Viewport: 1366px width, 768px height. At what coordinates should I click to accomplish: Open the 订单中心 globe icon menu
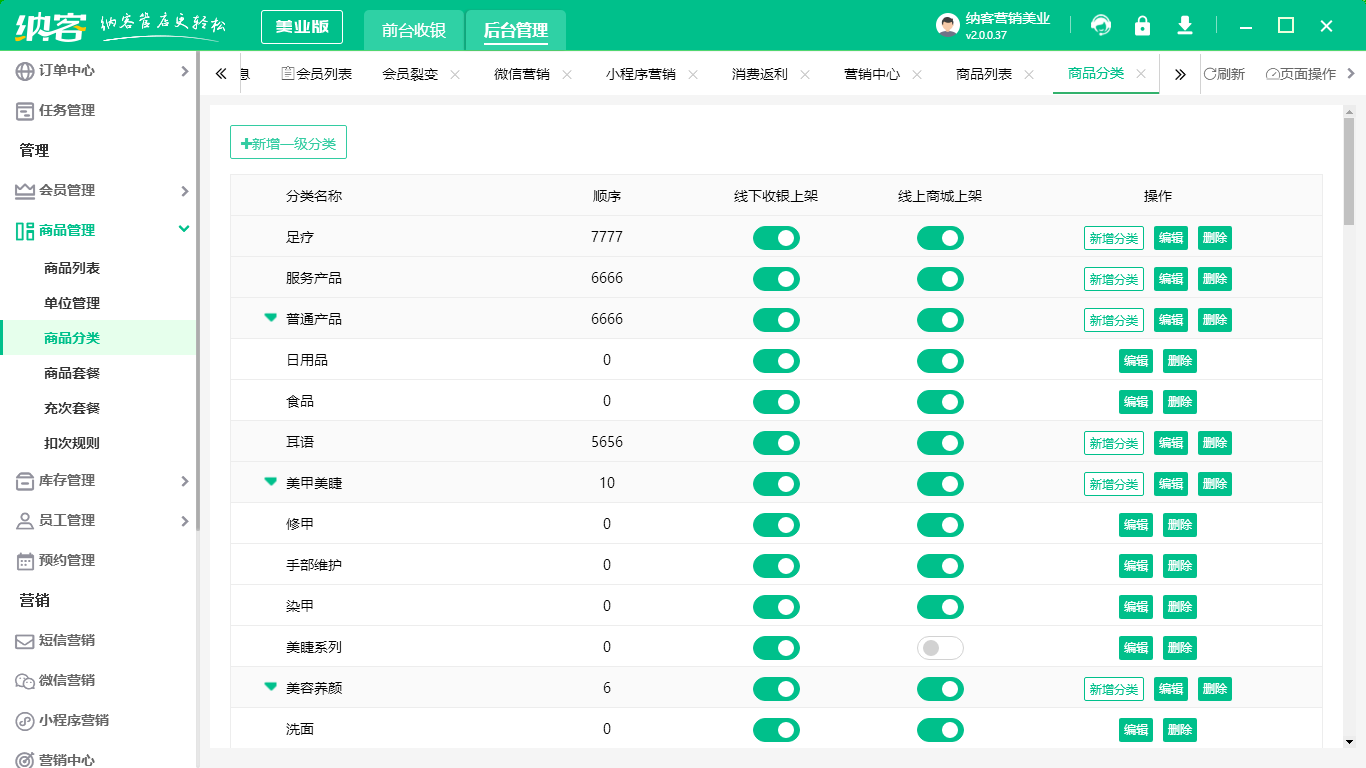tap(25, 71)
